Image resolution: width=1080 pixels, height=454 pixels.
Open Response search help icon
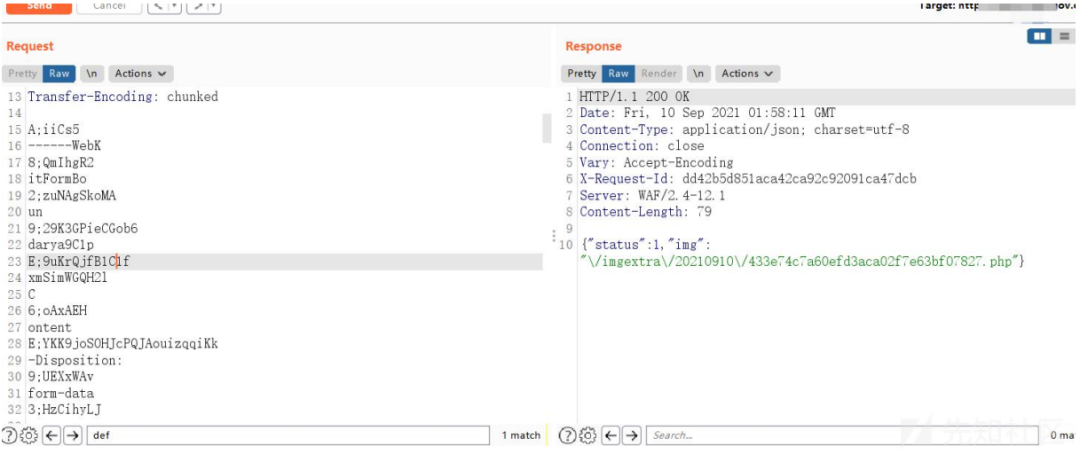(x=567, y=435)
